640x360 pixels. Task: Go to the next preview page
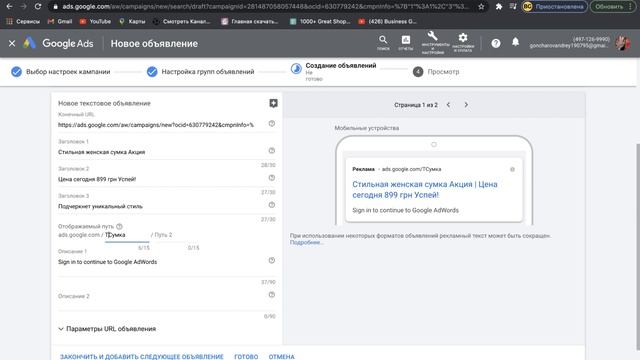[466, 105]
